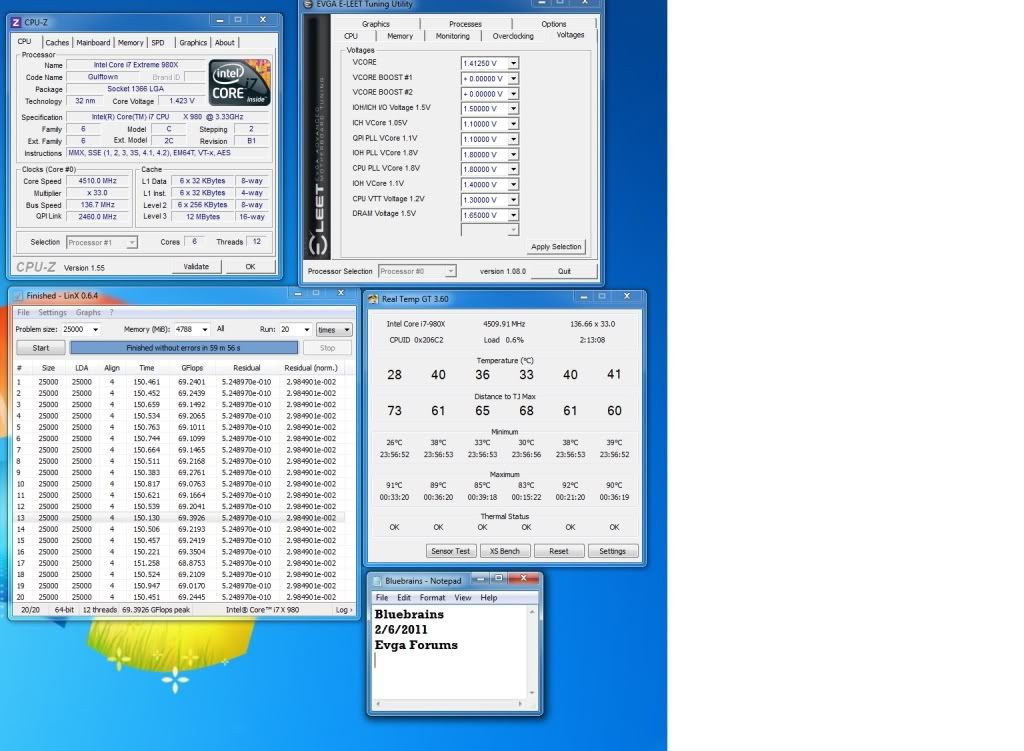Open the LinX Problem size dropdown

pos(95,330)
